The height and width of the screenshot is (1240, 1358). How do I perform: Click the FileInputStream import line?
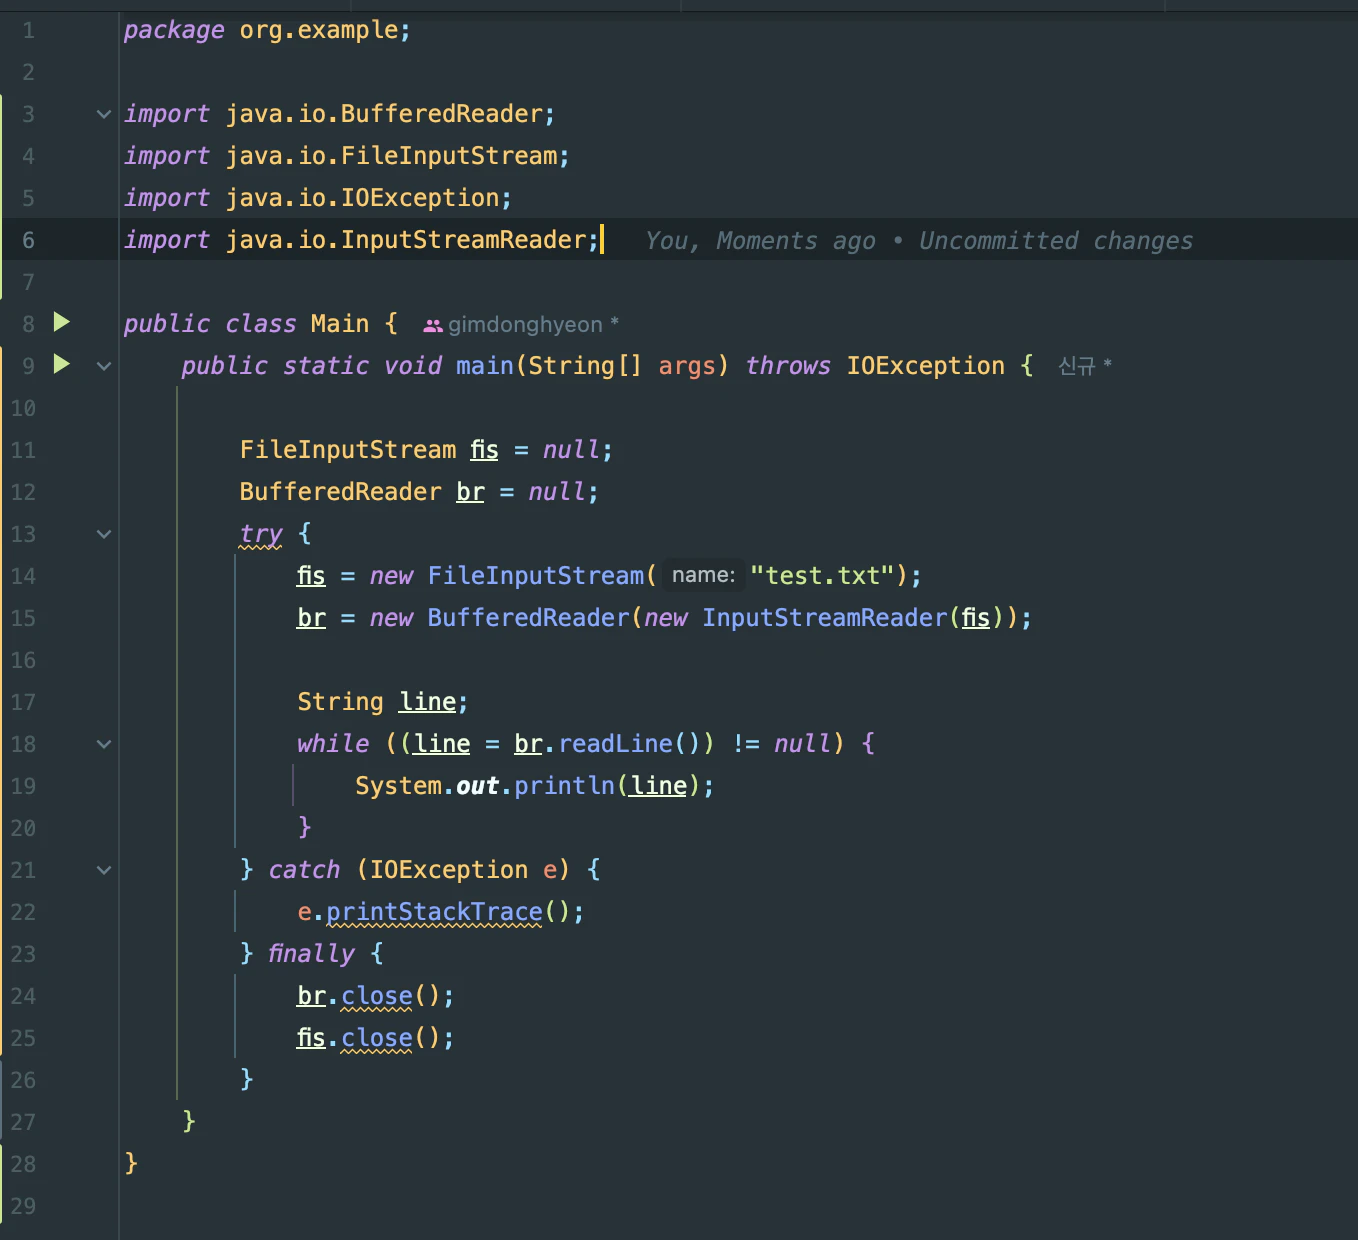[x=346, y=156]
